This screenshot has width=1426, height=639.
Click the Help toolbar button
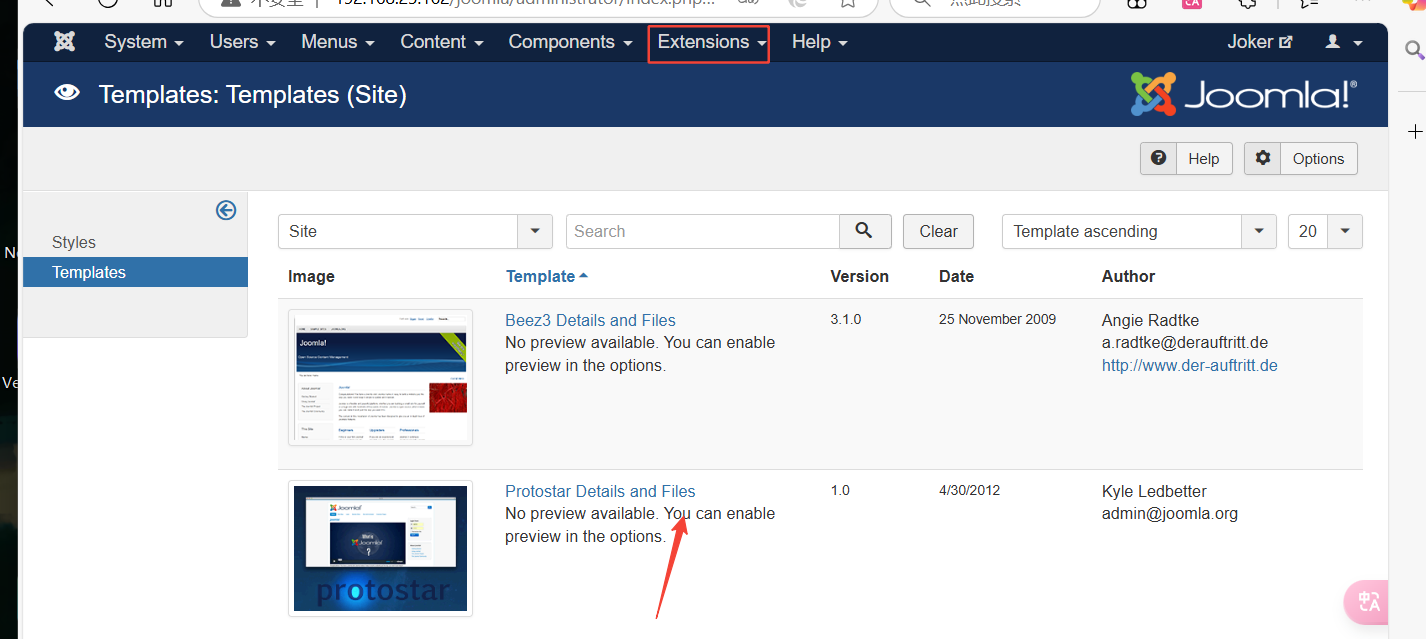tap(1187, 158)
